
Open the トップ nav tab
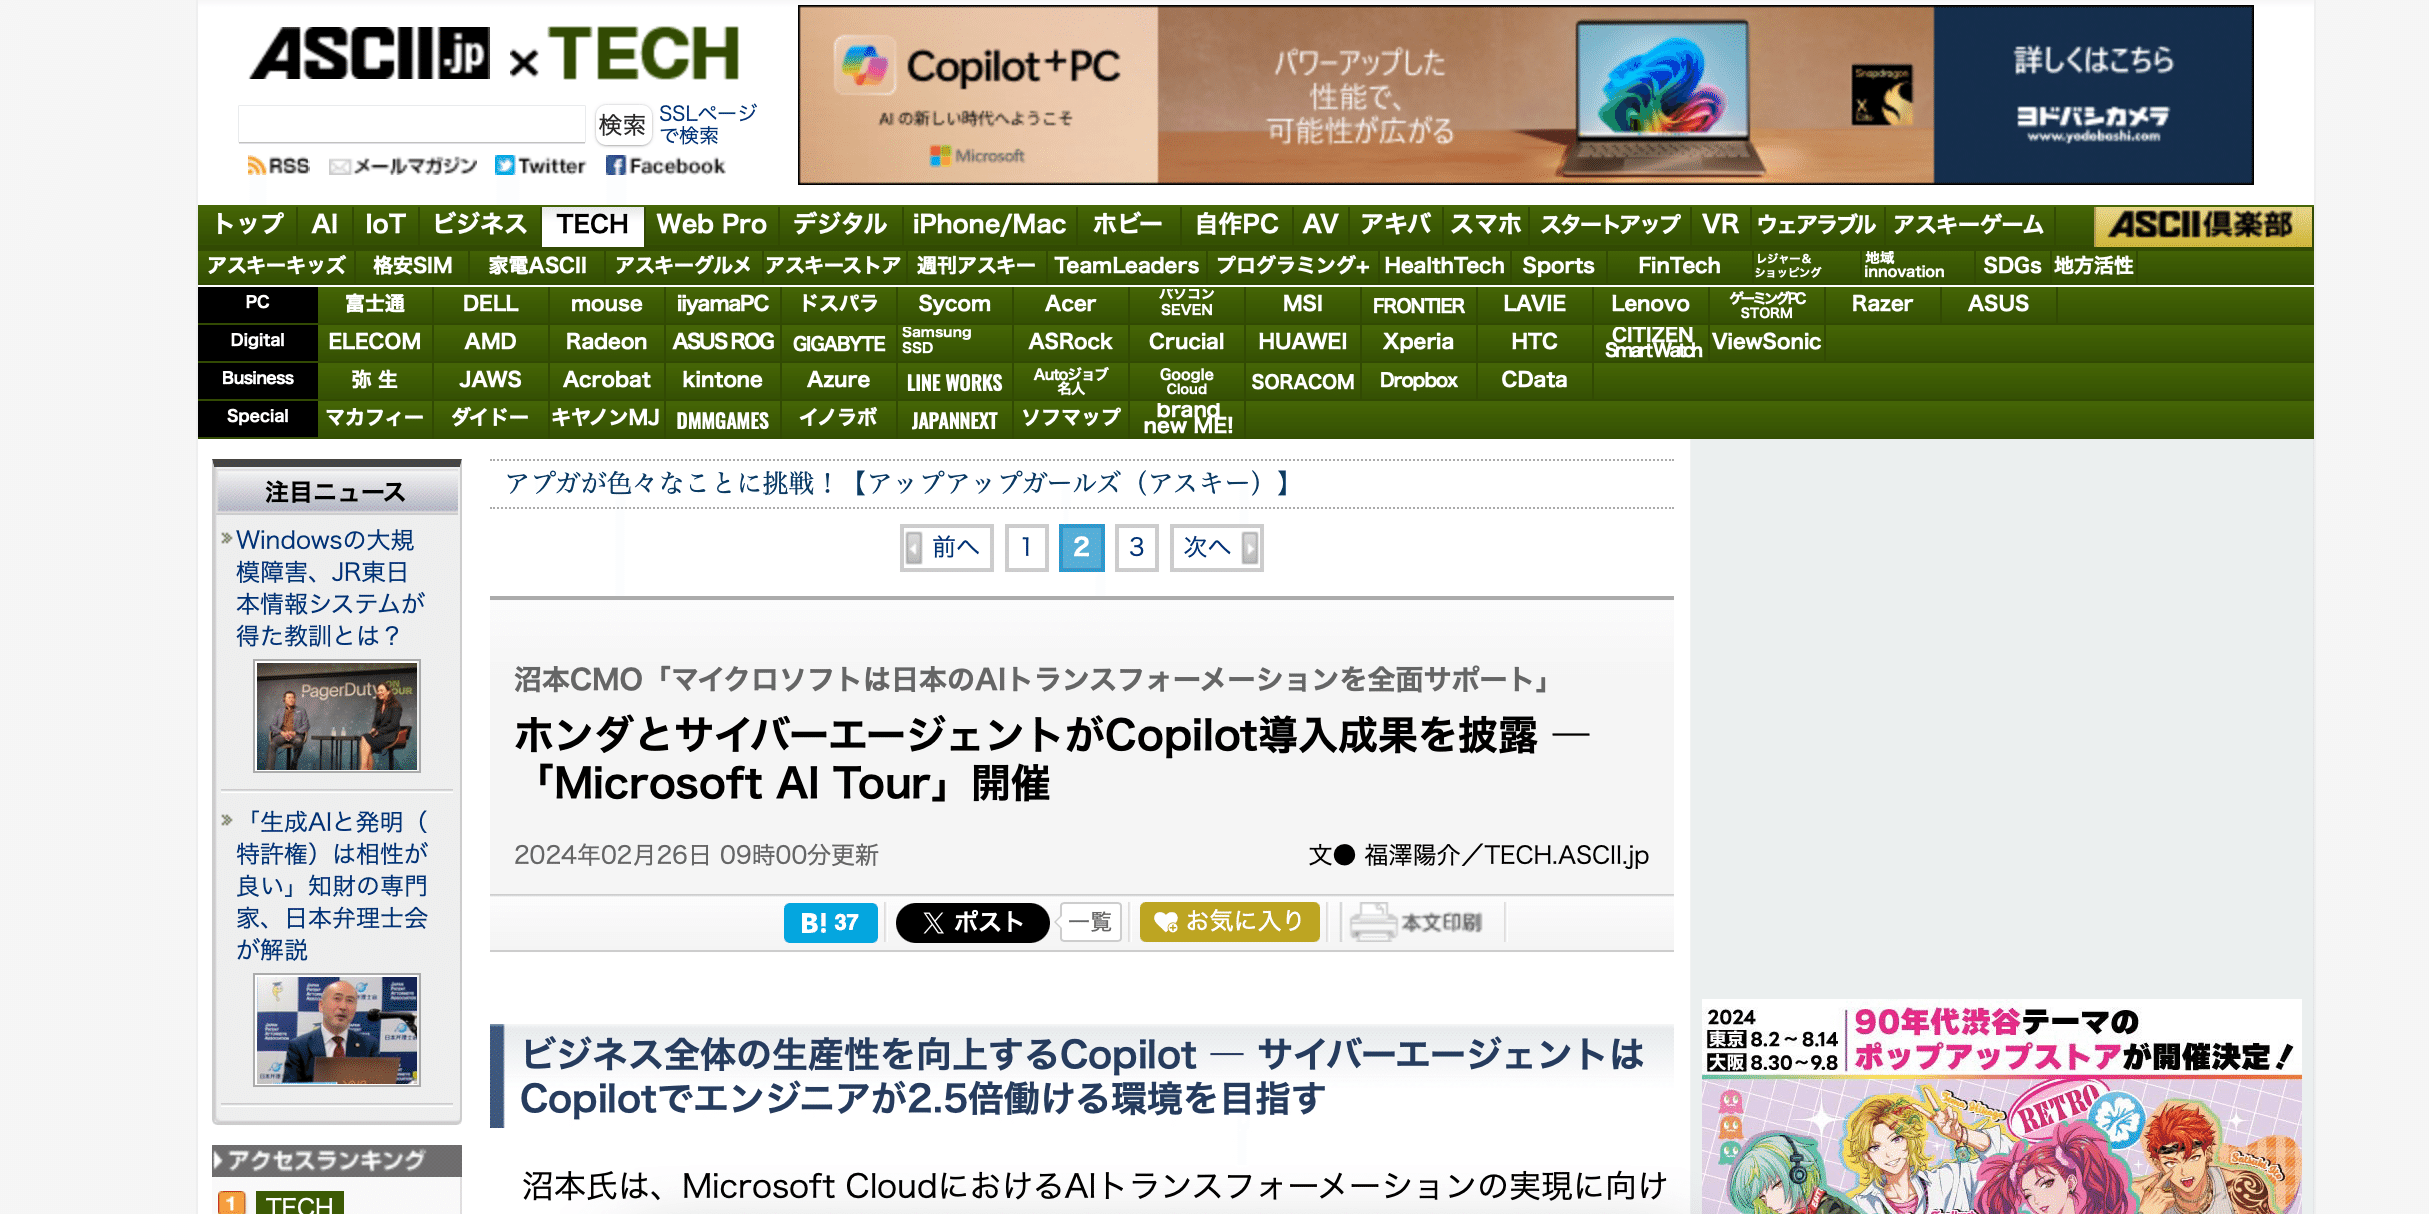coord(249,224)
